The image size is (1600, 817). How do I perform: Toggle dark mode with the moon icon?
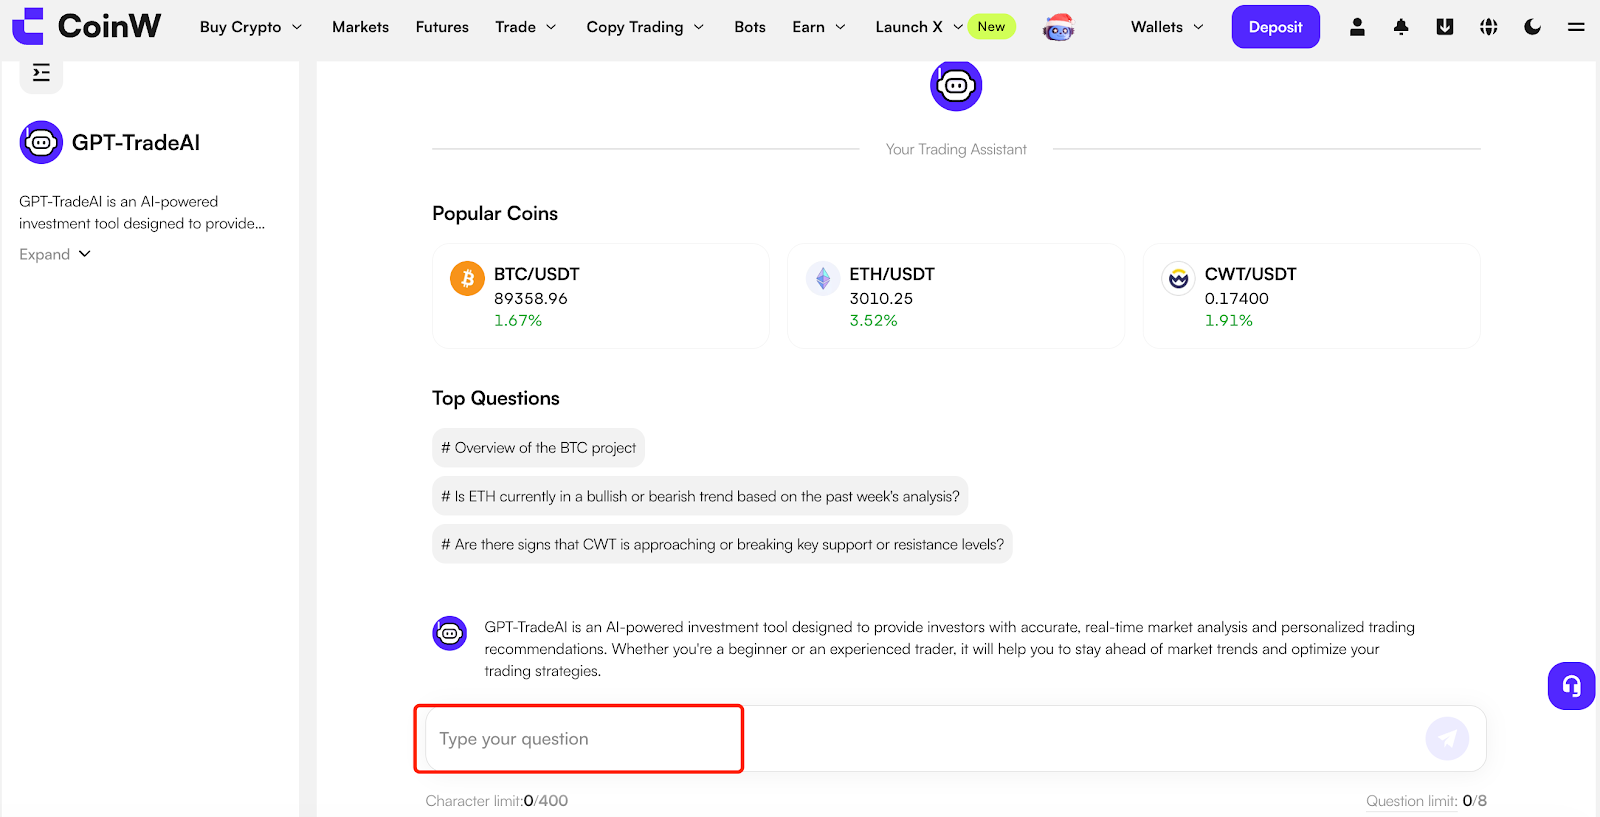tap(1532, 27)
